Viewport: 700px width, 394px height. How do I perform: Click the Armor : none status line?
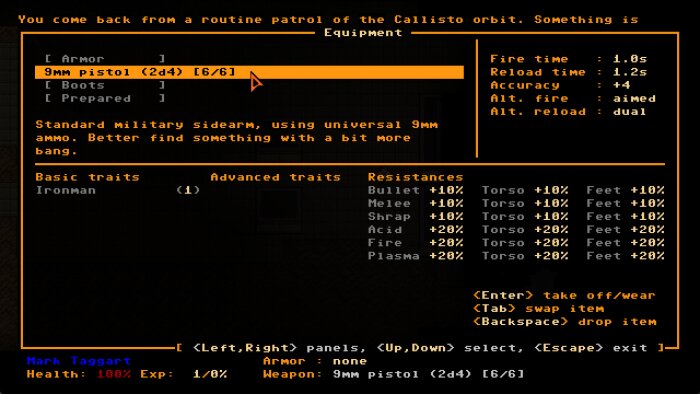point(315,361)
